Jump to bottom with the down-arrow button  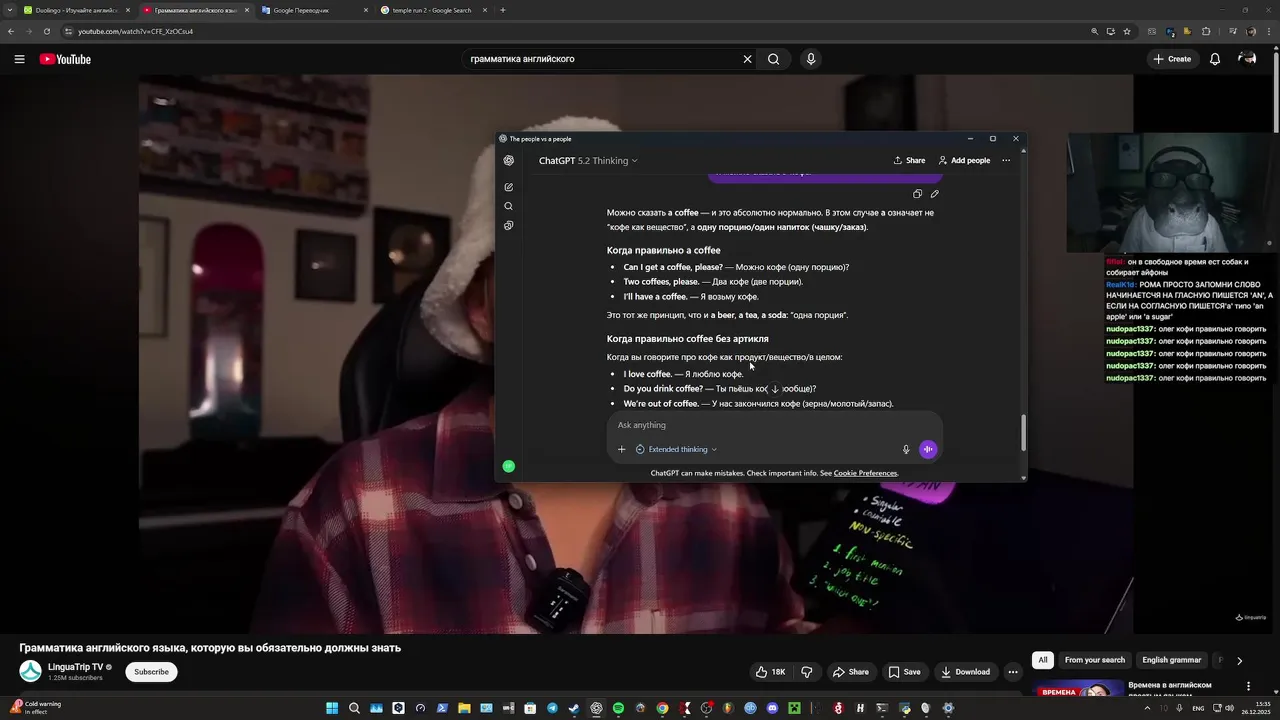774,389
